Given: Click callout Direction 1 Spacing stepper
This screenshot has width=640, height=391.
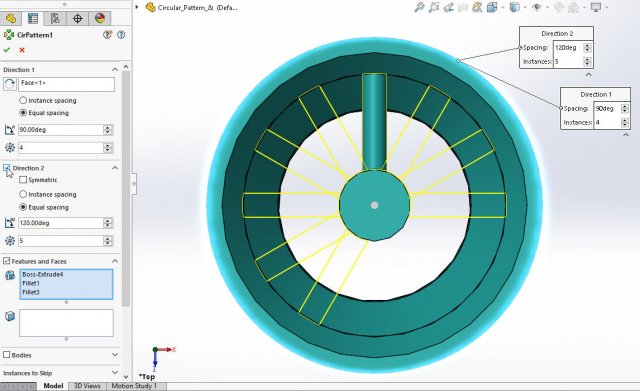Looking at the screenshot, I should [x=624, y=109].
